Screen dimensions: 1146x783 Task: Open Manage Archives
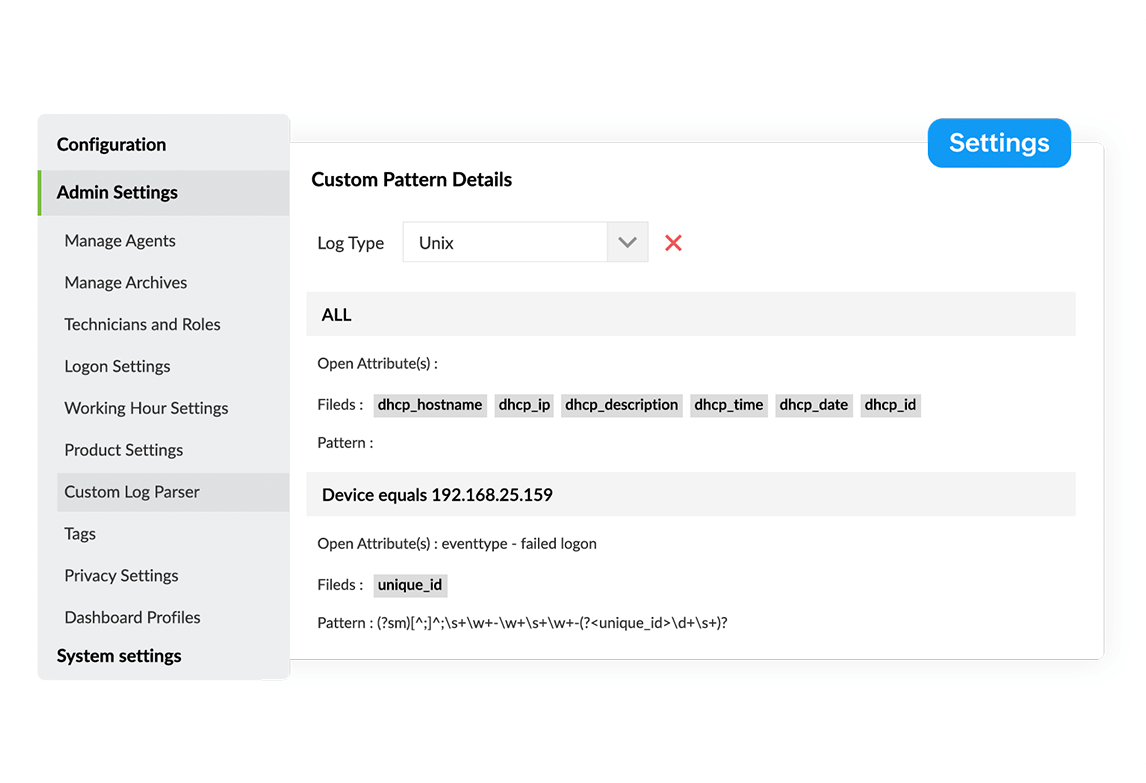pos(126,282)
